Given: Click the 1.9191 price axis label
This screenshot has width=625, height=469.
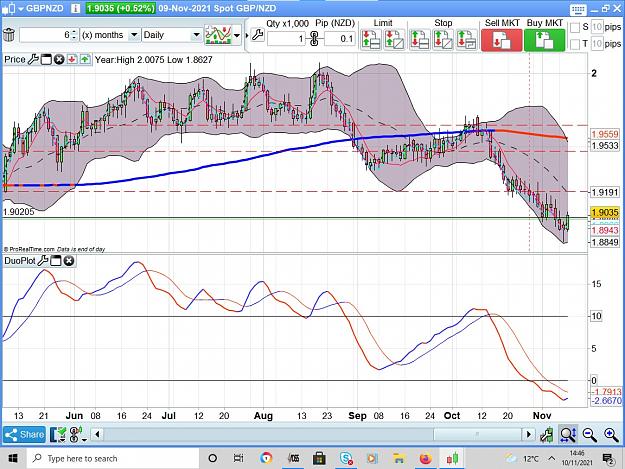Looking at the screenshot, I should point(605,192).
